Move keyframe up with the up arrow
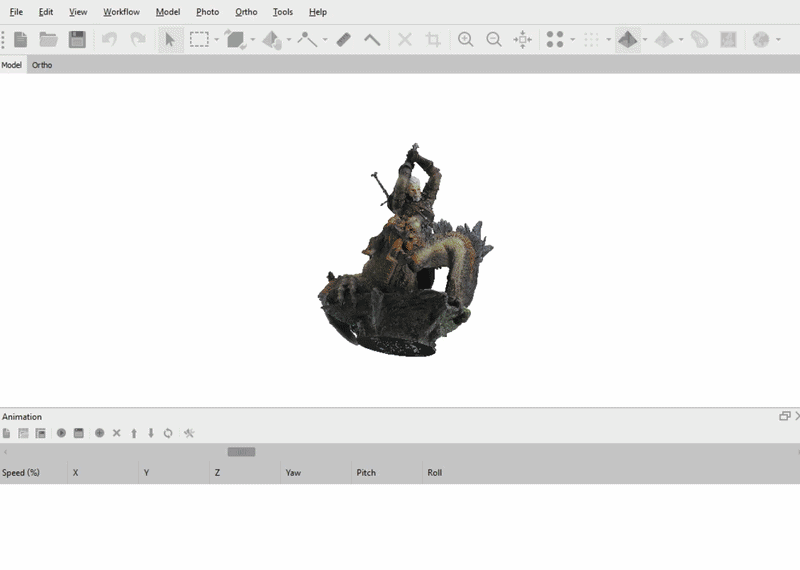The width and height of the screenshot is (800, 570). coord(134,433)
